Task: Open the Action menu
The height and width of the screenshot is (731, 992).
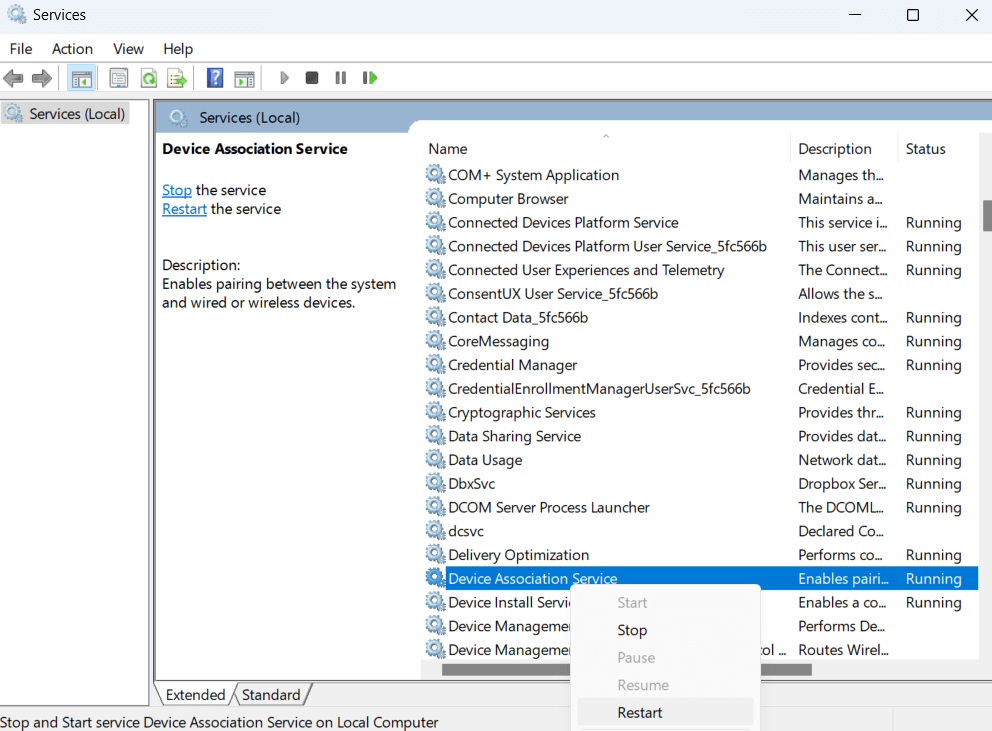Action: pos(72,48)
